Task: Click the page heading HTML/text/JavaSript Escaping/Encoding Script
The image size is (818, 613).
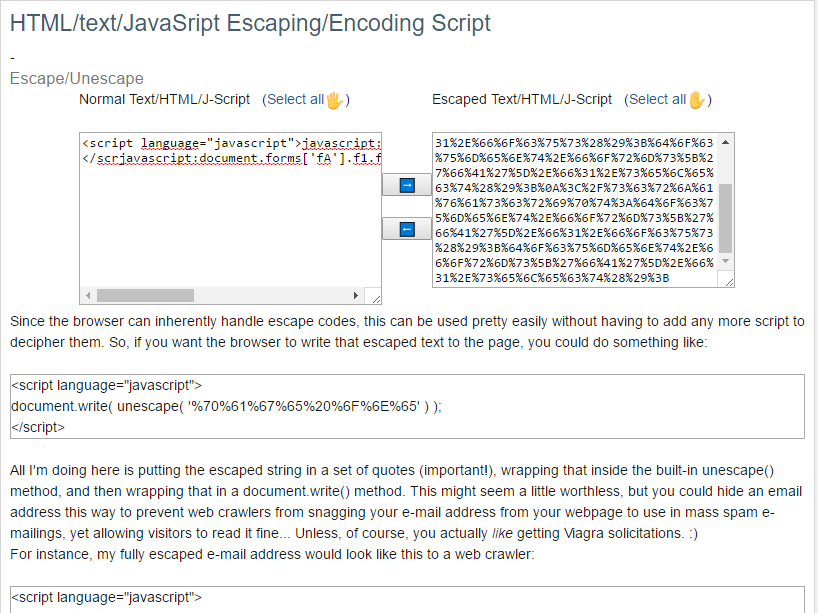Action: 250,23
